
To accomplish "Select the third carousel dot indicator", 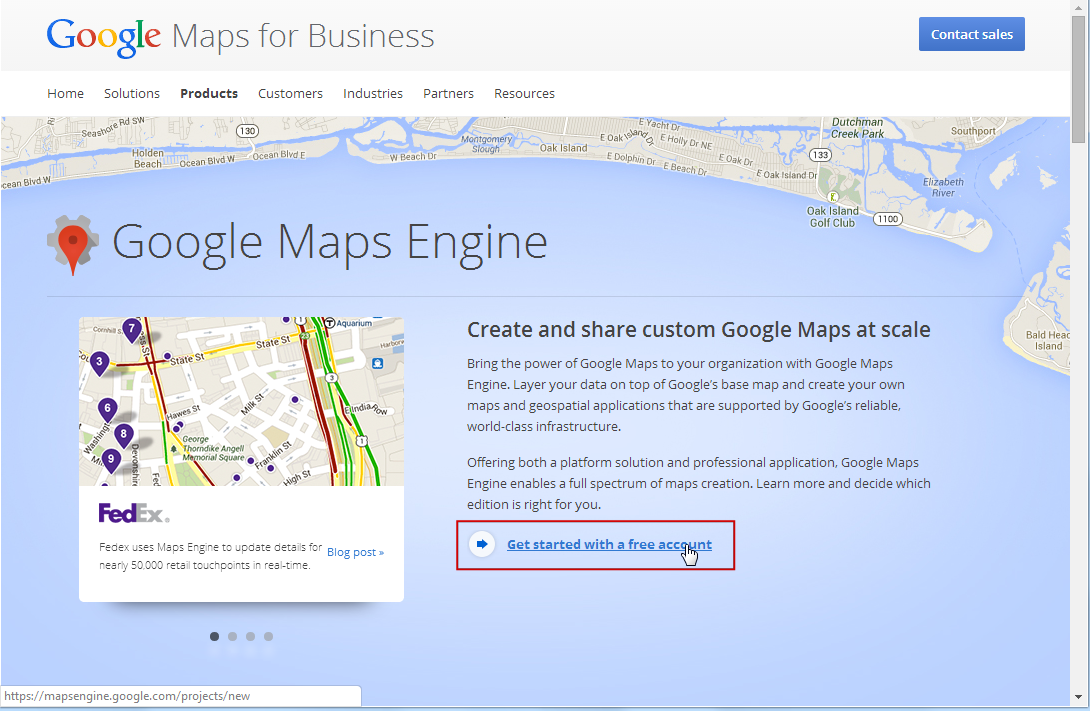I will 250,636.
